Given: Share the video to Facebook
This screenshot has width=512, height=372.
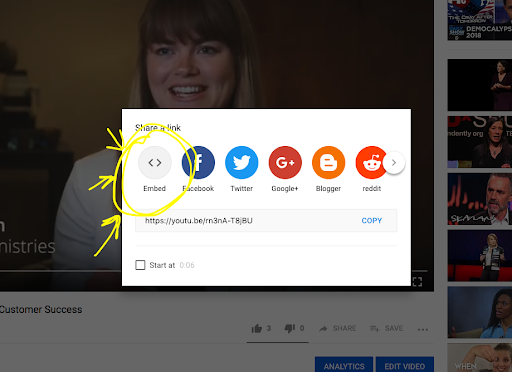Looking at the screenshot, I should [198, 163].
